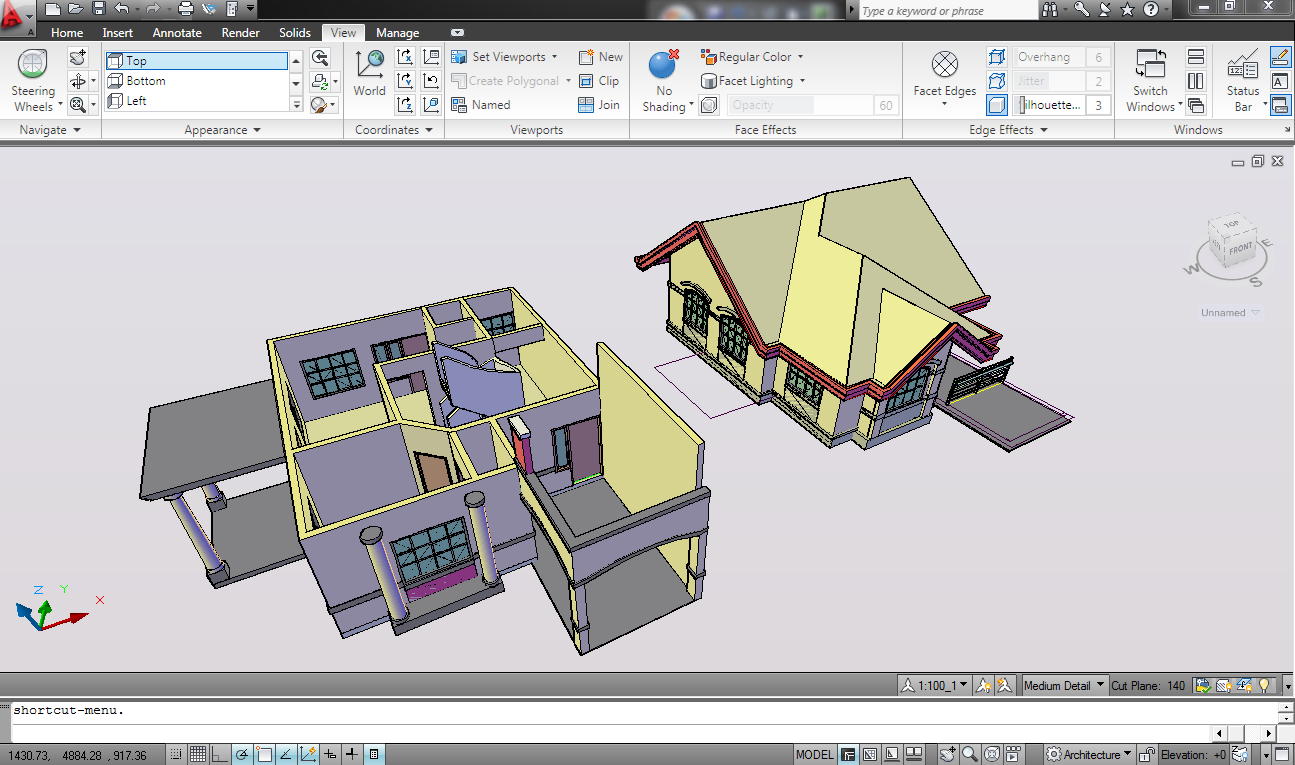The image size is (1295, 765).
Task: Toggle Polar Tracking in status bar
Action: click(242, 754)
